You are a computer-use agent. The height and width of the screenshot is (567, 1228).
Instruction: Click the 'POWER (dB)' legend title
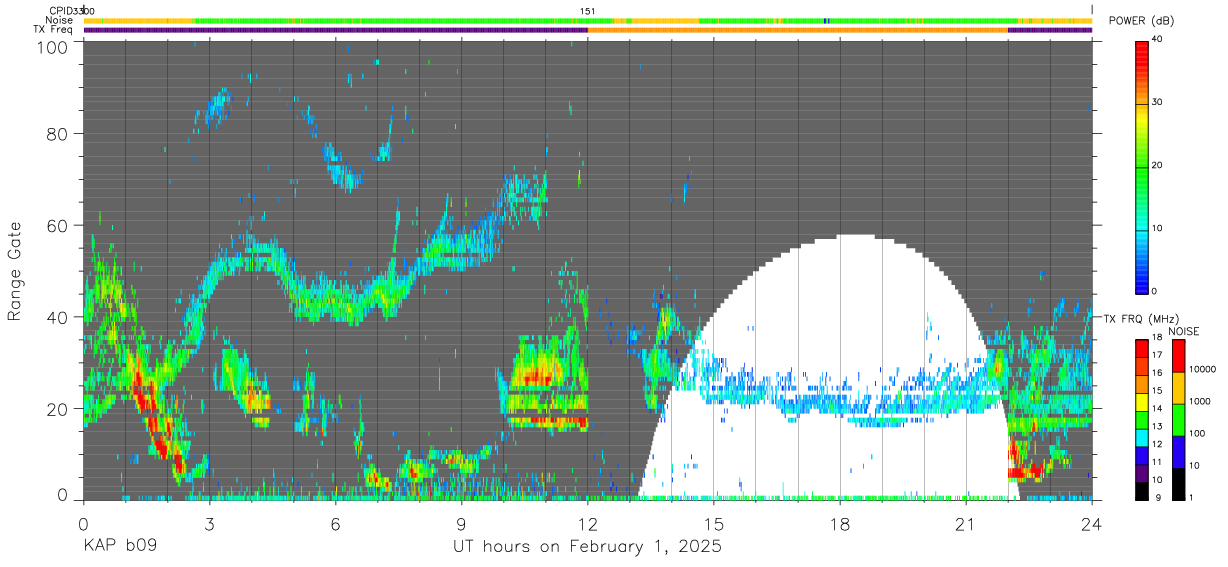pos(1141,20)
